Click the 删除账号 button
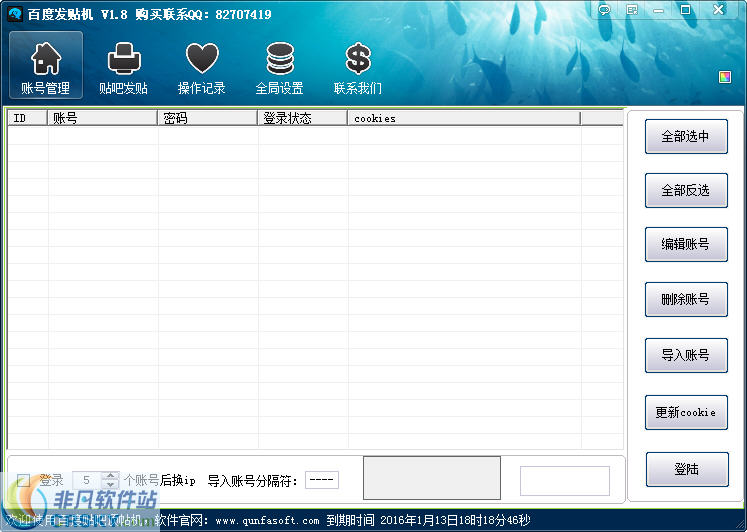Image resolution: width=747 pixels, height=532 pixels. coord(686,300)
